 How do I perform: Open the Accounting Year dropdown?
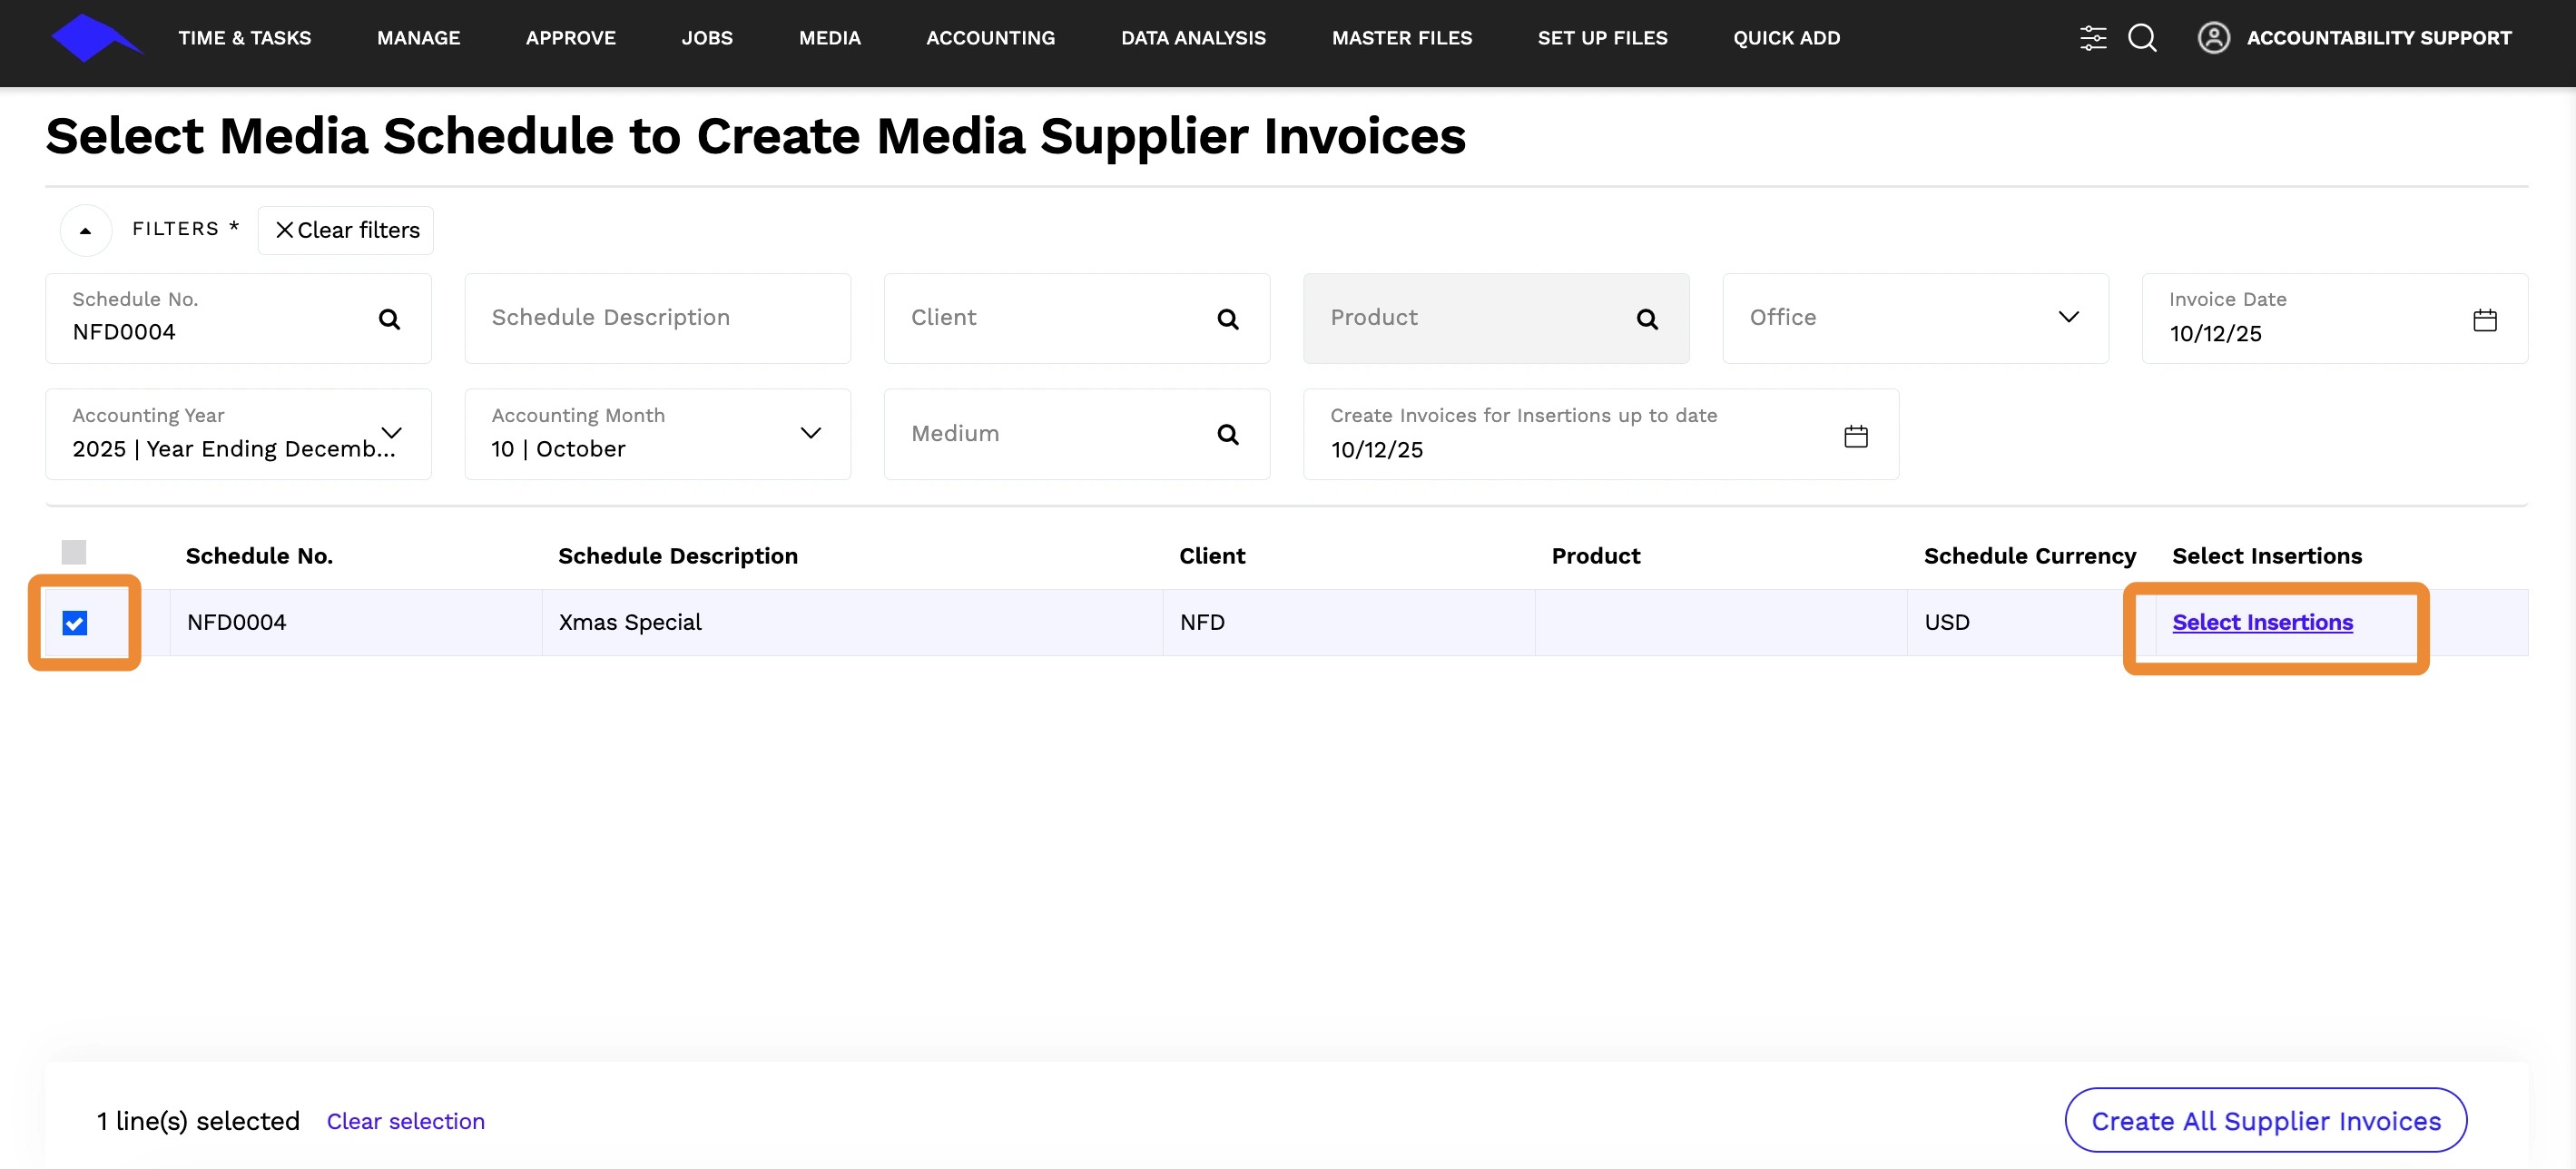click(x=391, y=432)
